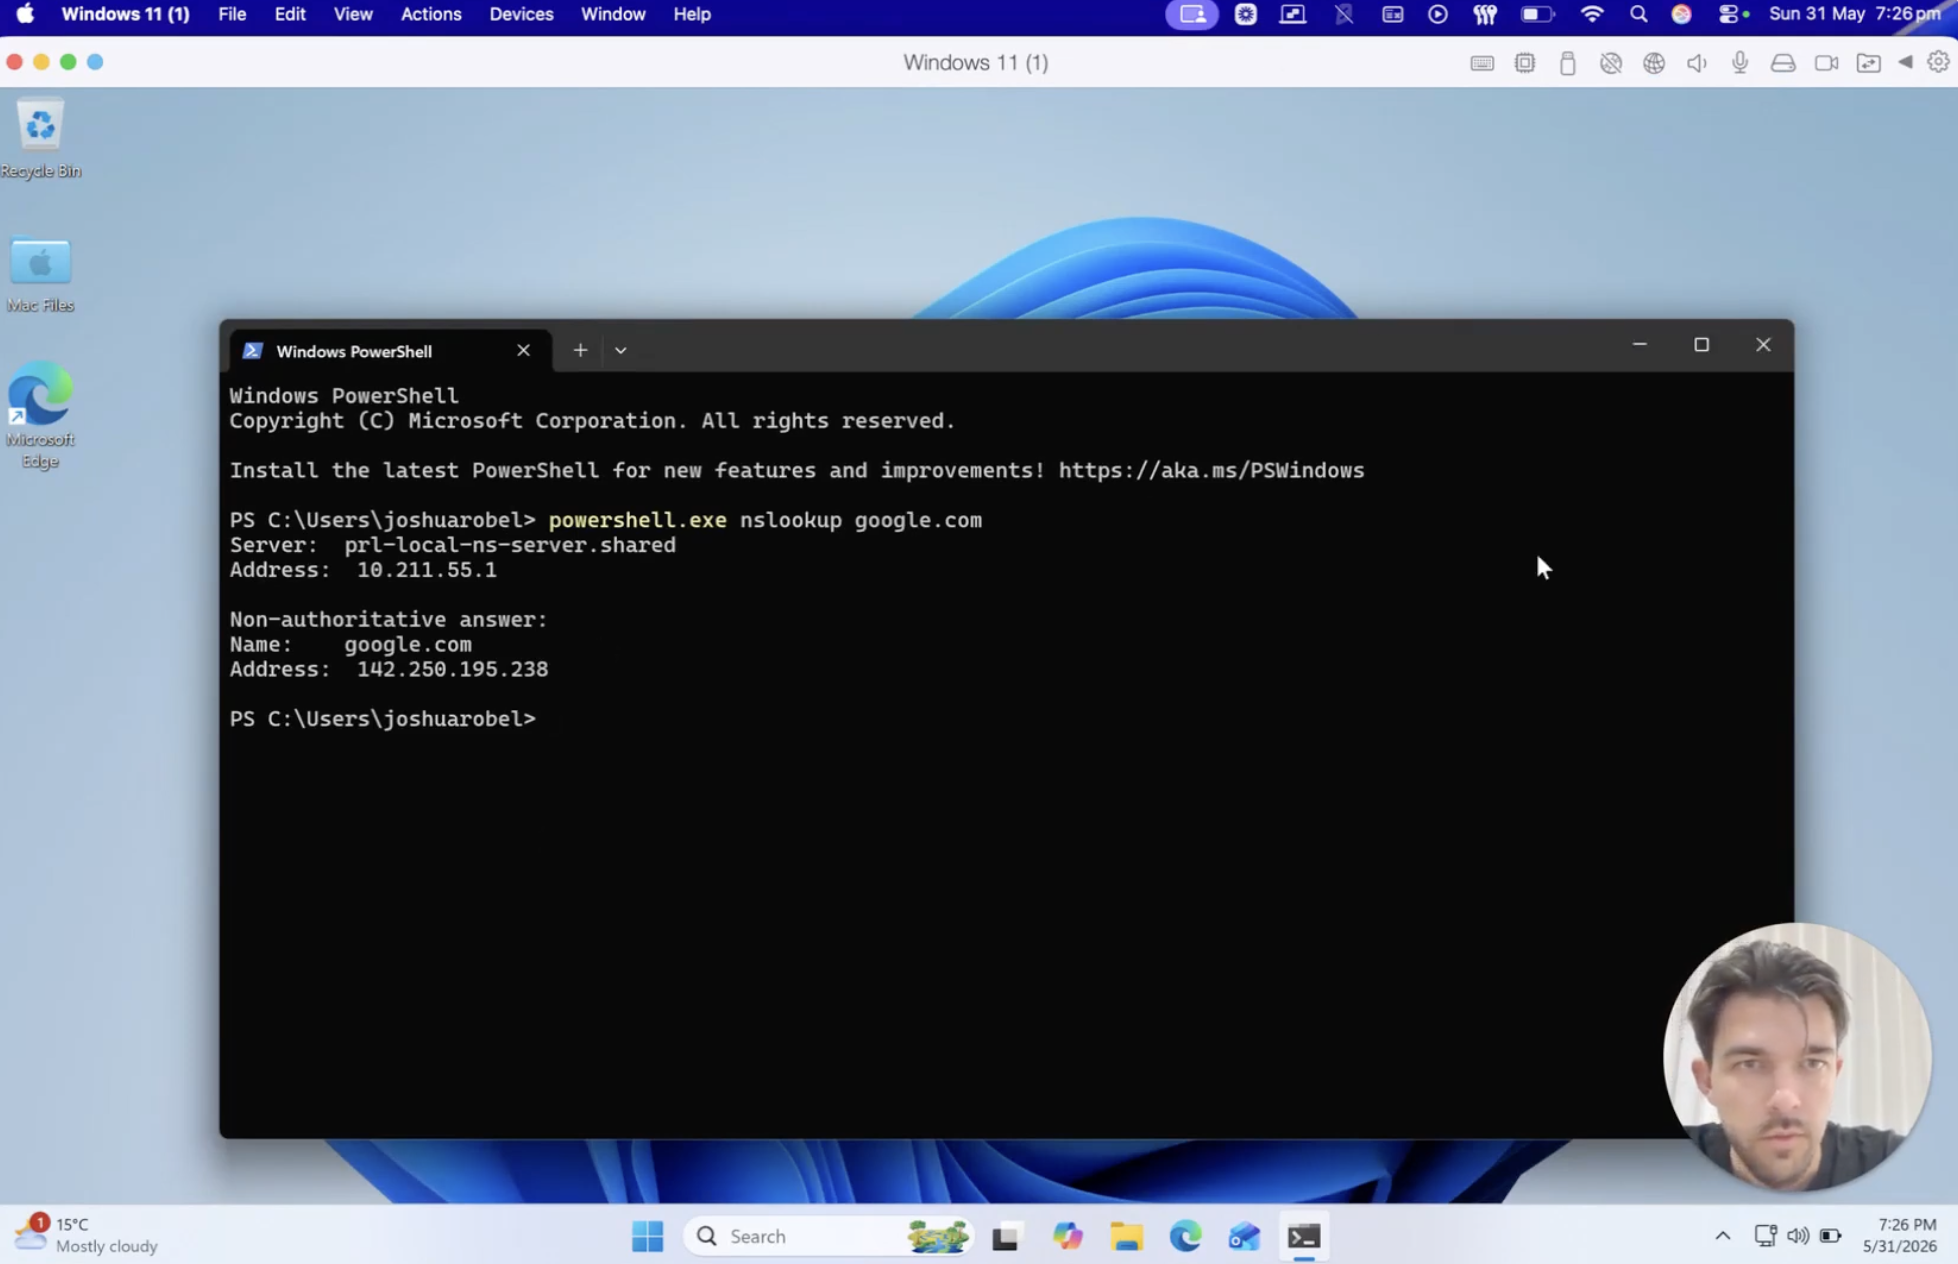The width and height of the screenshot is (1958, 1264).
Task: Open the Help menu
Action: (x=692, y=14)
